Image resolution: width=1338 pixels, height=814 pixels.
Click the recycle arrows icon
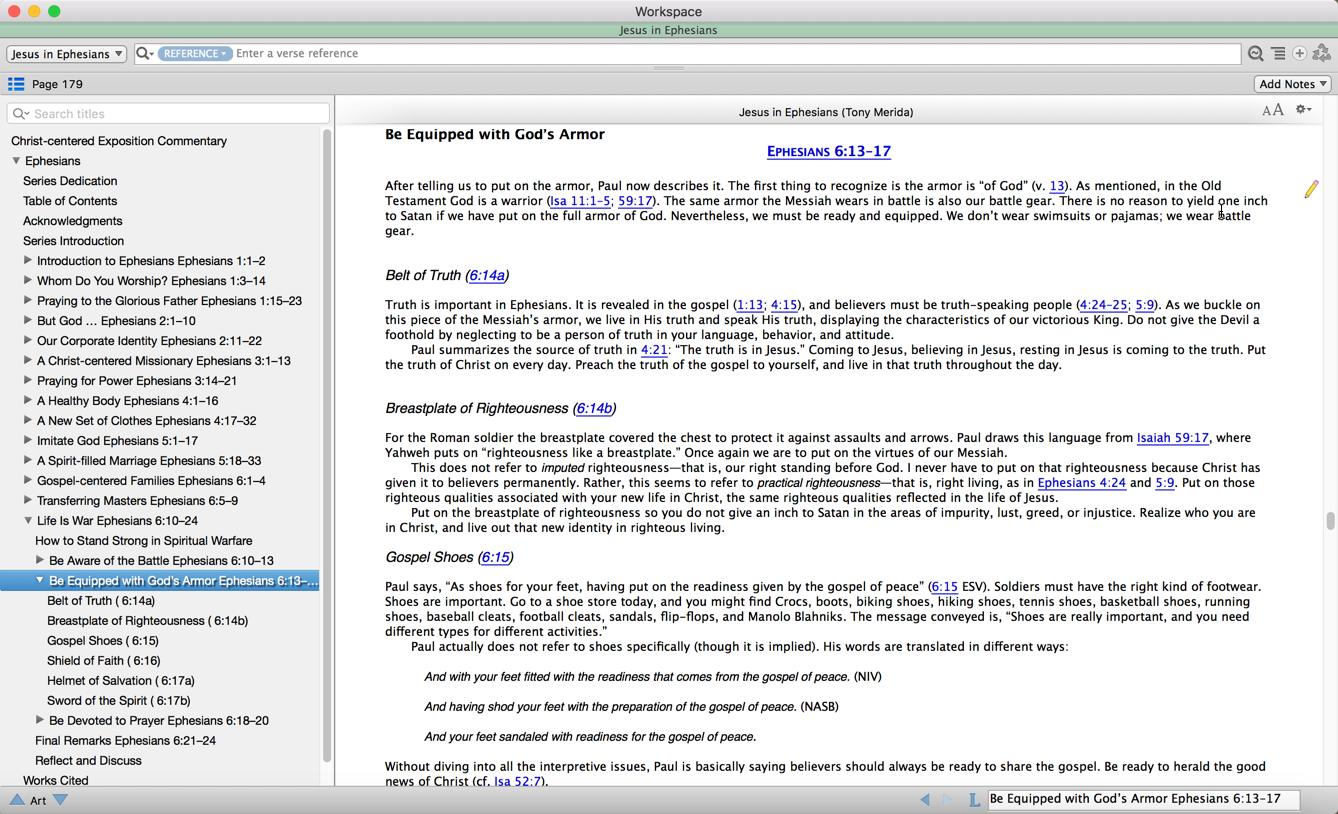coord(1322,54)
